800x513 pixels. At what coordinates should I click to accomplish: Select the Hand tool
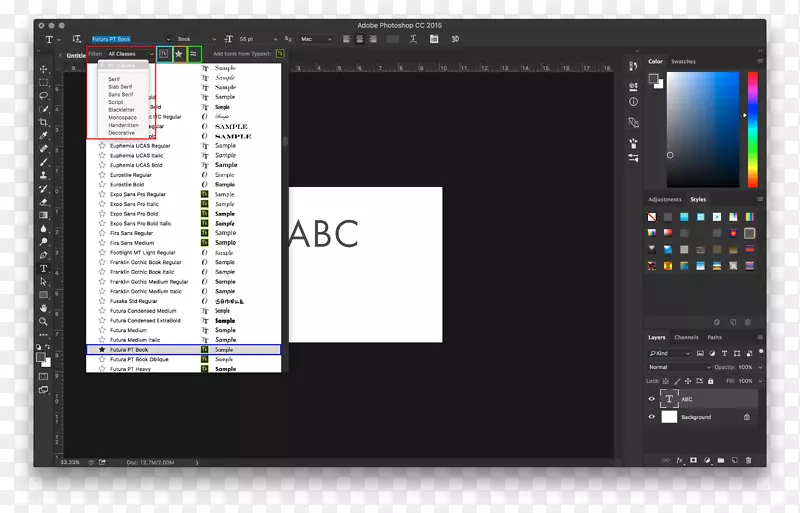(x=43, y=308)
